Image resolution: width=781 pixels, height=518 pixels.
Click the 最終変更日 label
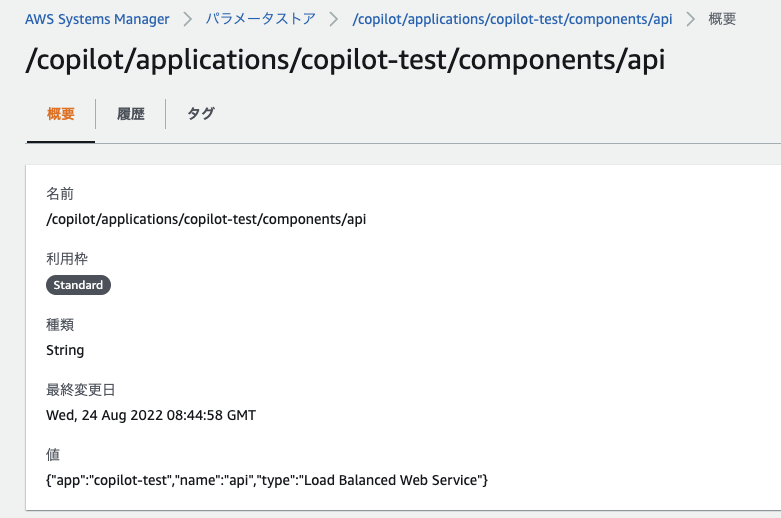pyautogui.click(x=81, y=389)
